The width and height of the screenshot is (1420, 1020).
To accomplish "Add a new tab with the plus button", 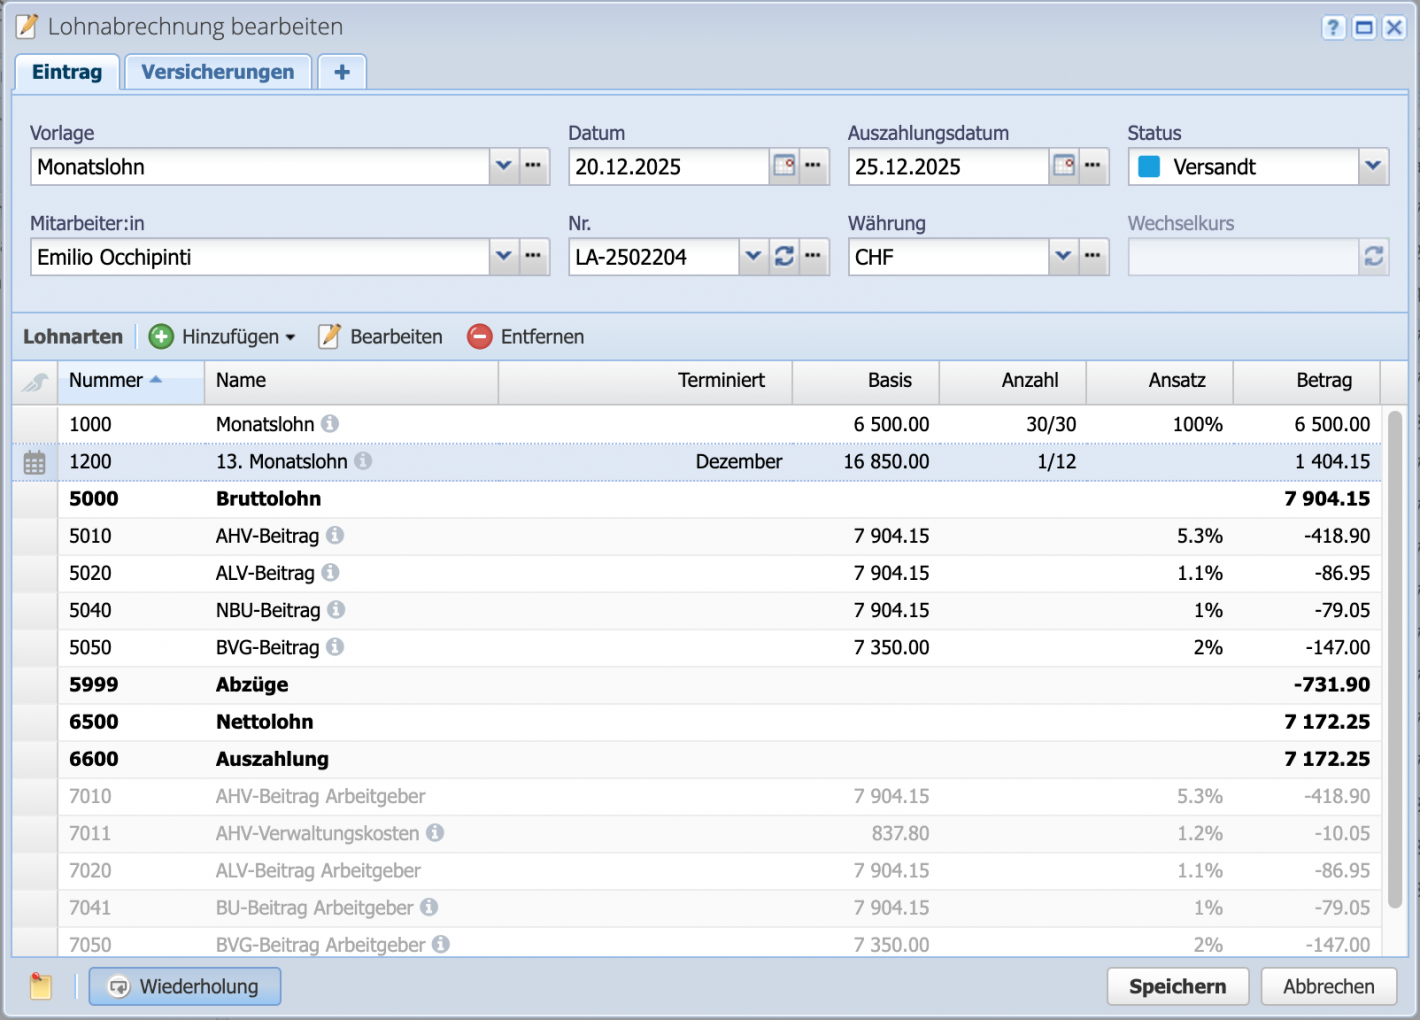I will point(341,71).
